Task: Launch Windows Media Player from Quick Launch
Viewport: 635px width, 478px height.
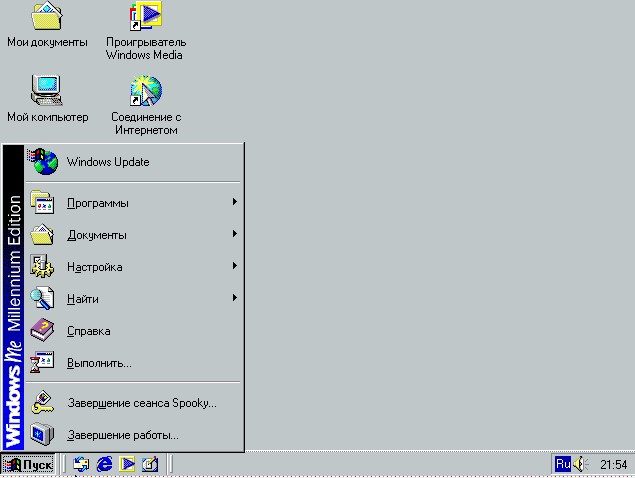Action: [127, 464]
